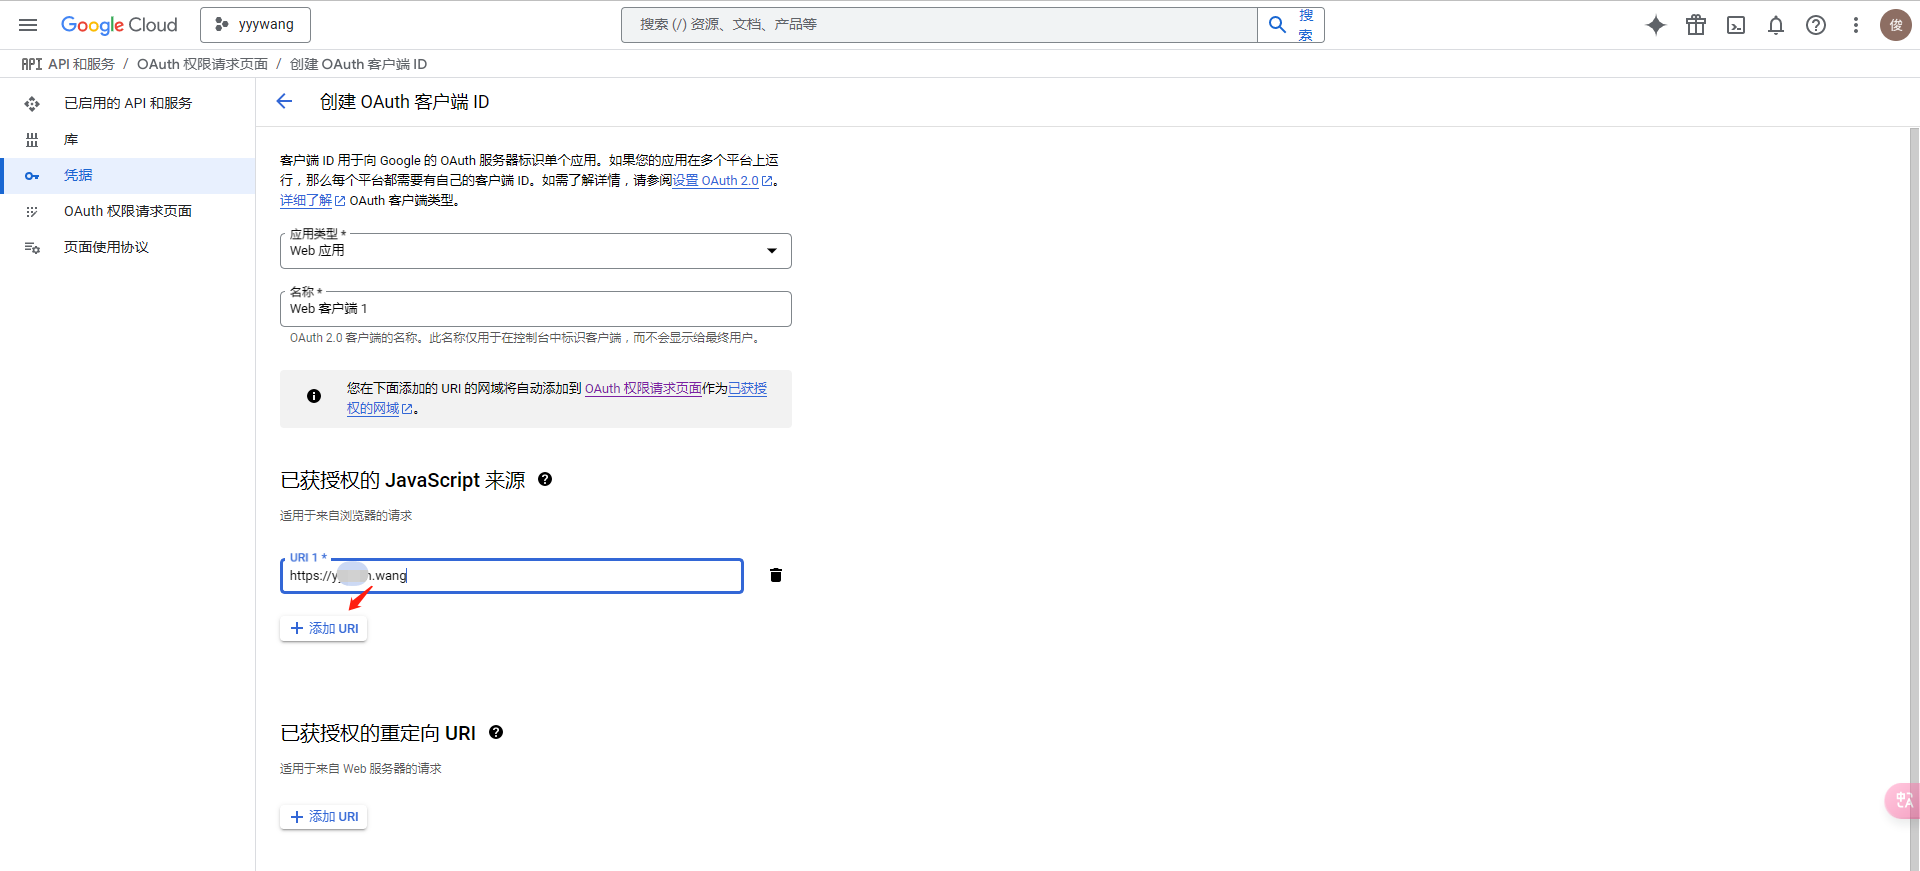Screen dimensions: 1920x871
Task: Open the help question mark menu
Action: (1816, 25)
